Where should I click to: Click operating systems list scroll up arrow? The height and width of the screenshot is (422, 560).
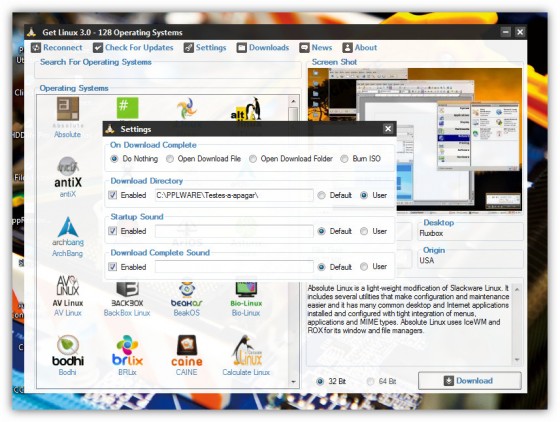tap(293, 101)
